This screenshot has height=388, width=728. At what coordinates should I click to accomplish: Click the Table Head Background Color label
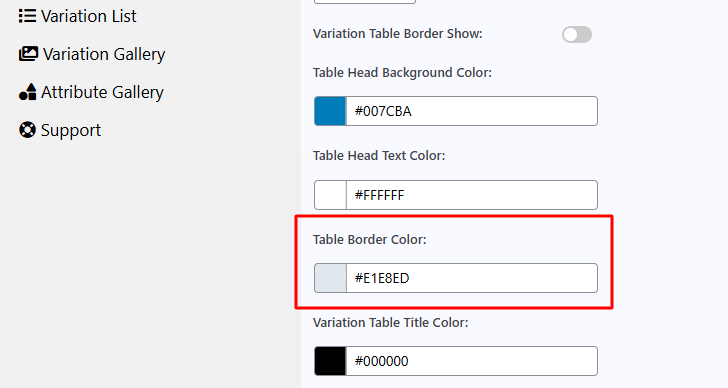(402, 73)
